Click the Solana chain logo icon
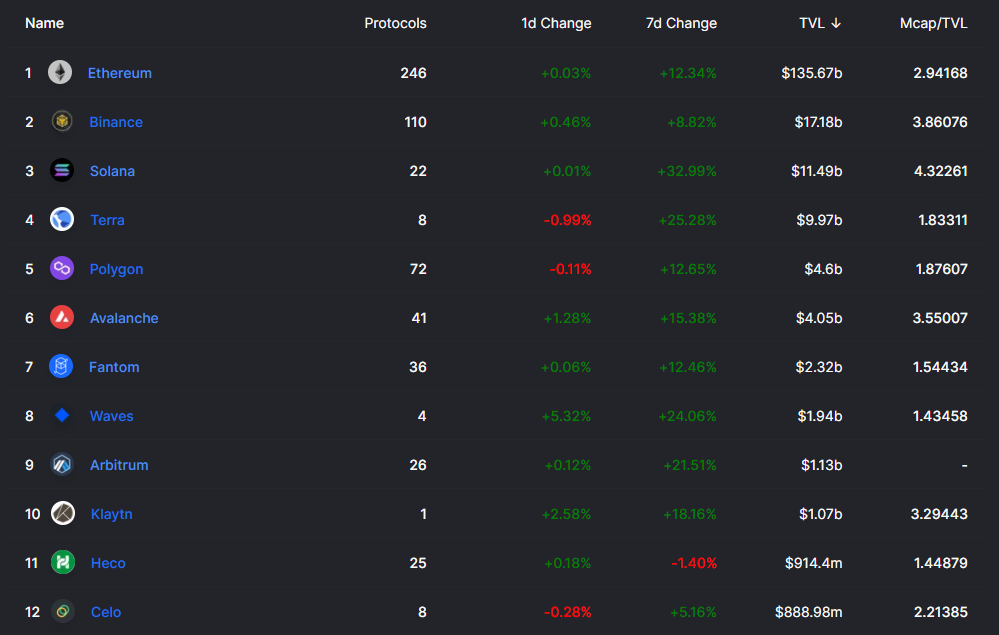This screenshot has height=635, width=999. point(62,171)
